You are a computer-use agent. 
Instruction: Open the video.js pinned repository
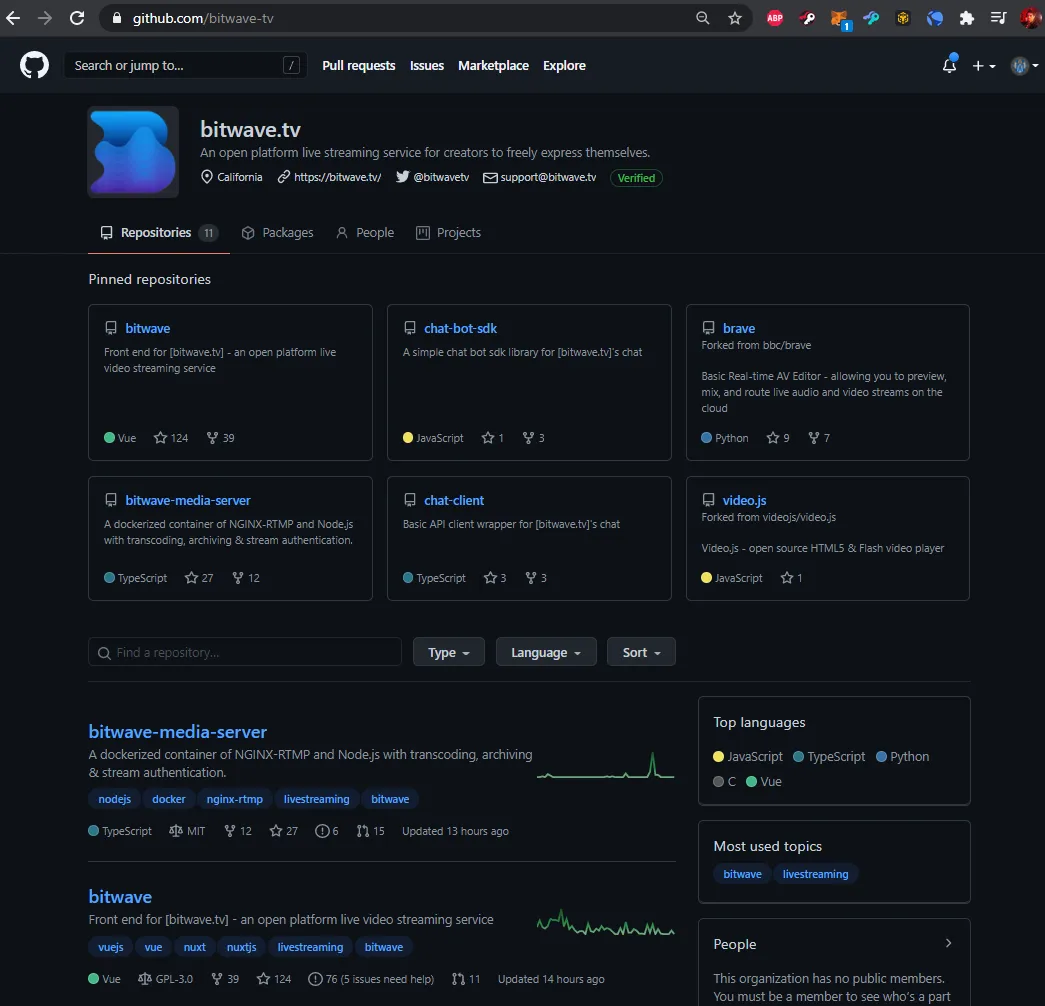click(x=744, y=500)
